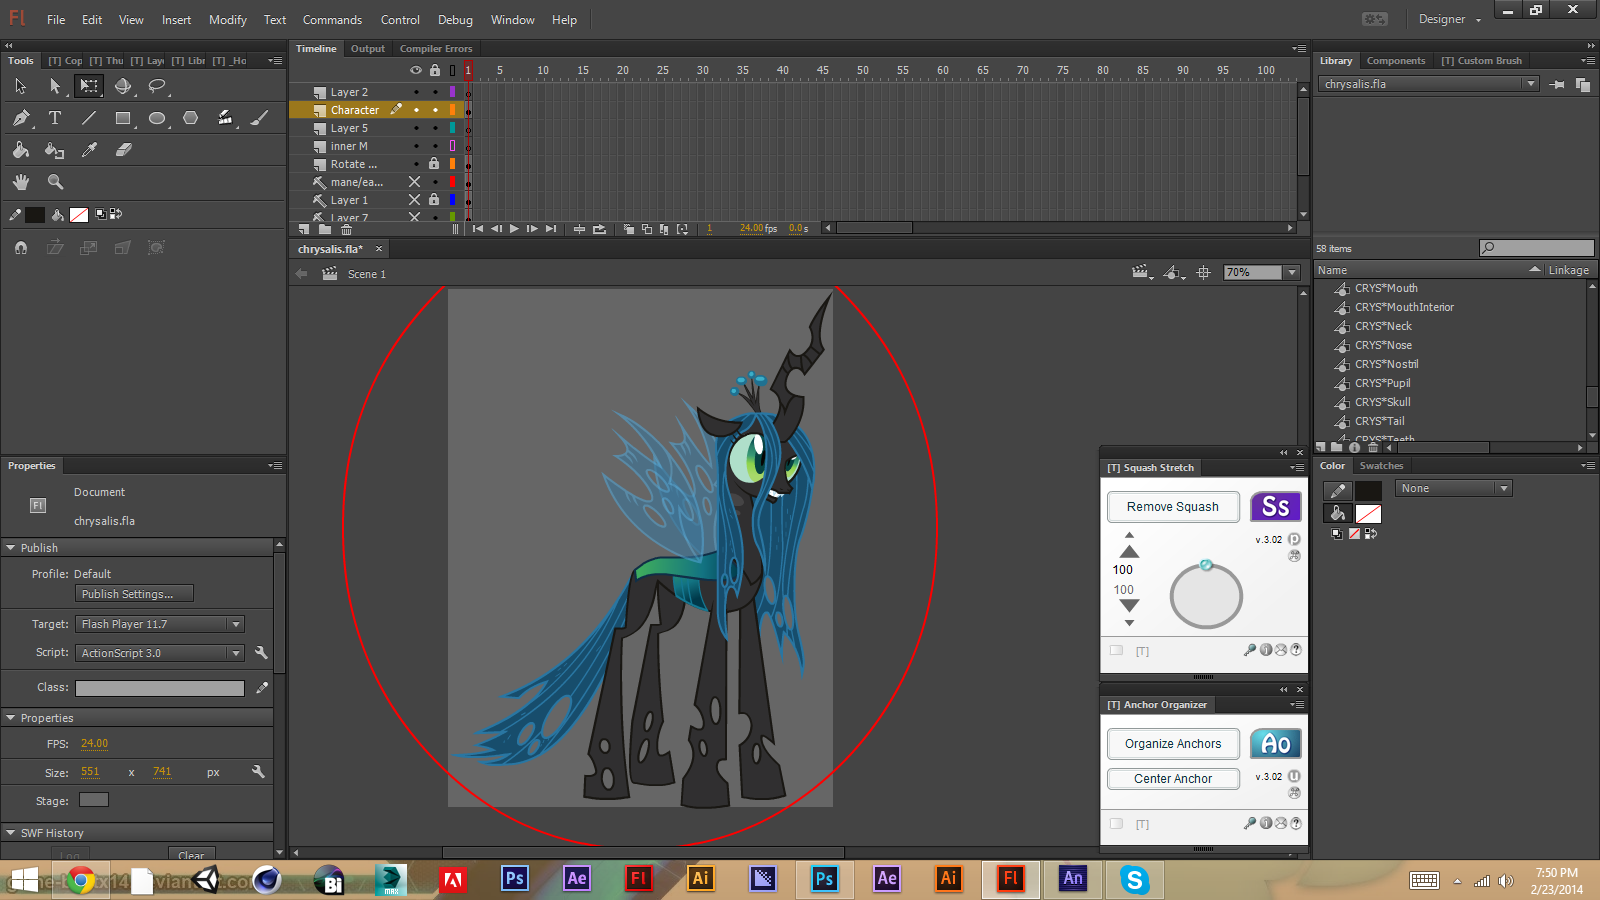Select the Eyedropper tool

click(x=89, y=150)
